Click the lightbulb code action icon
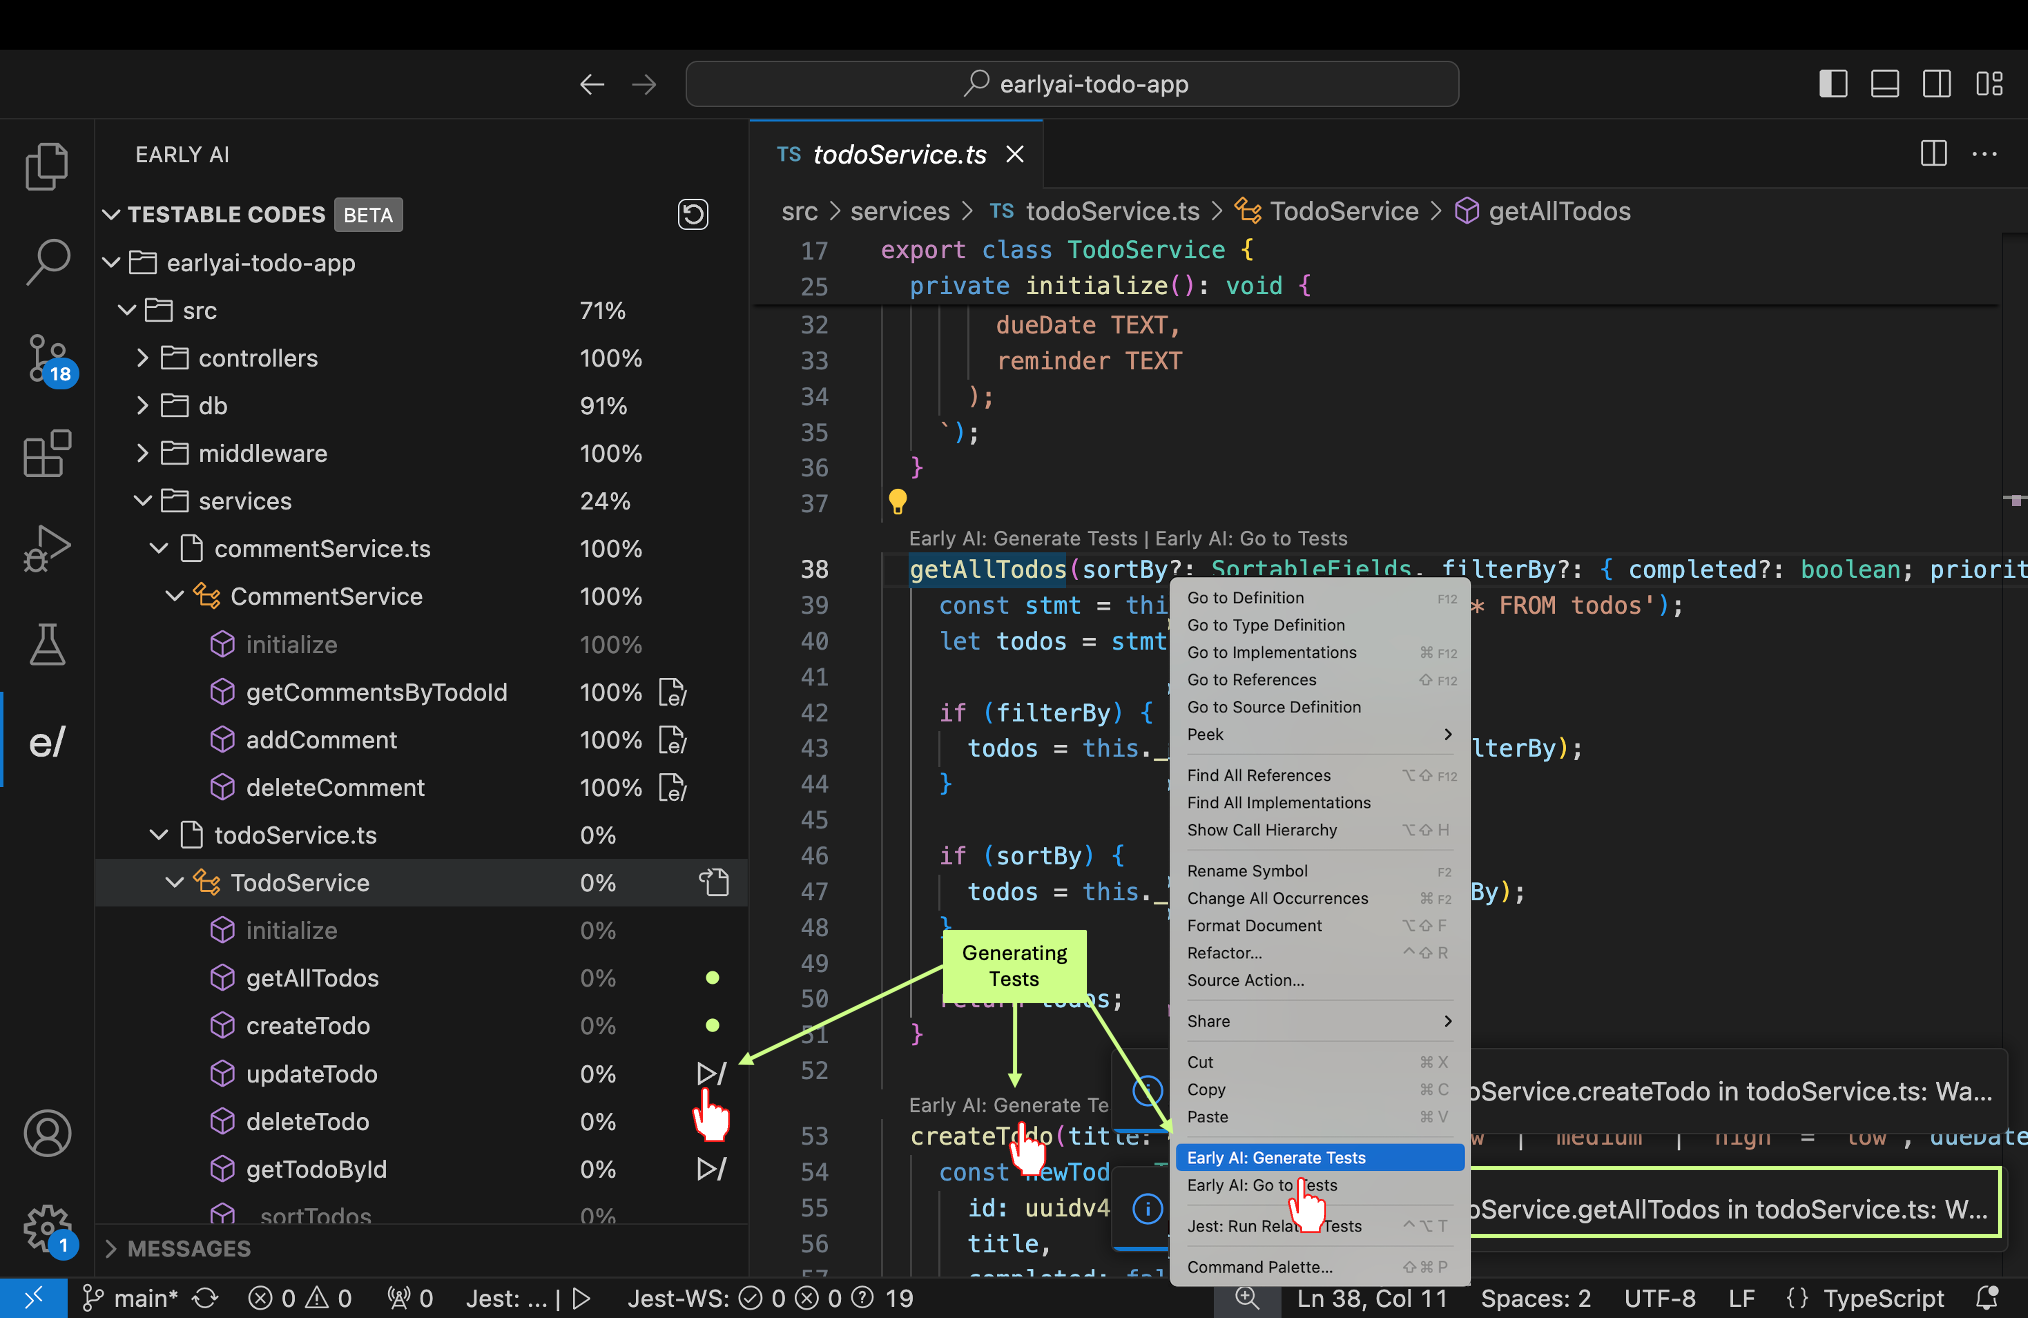Screen dimensions: 2028x1318 pyautogui.click(x=897, y=500)
